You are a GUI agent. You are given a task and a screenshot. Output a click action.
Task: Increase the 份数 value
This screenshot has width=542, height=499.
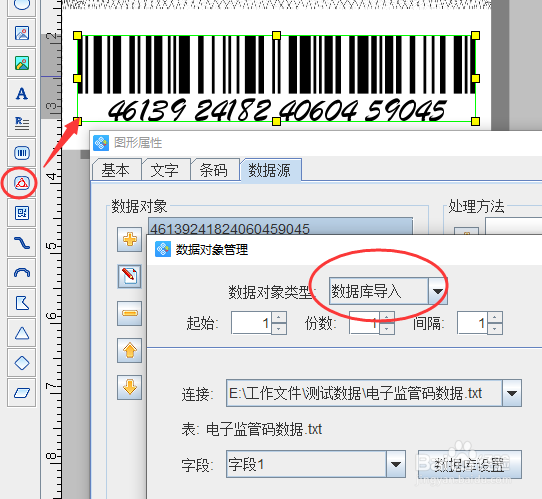[387, 317]
